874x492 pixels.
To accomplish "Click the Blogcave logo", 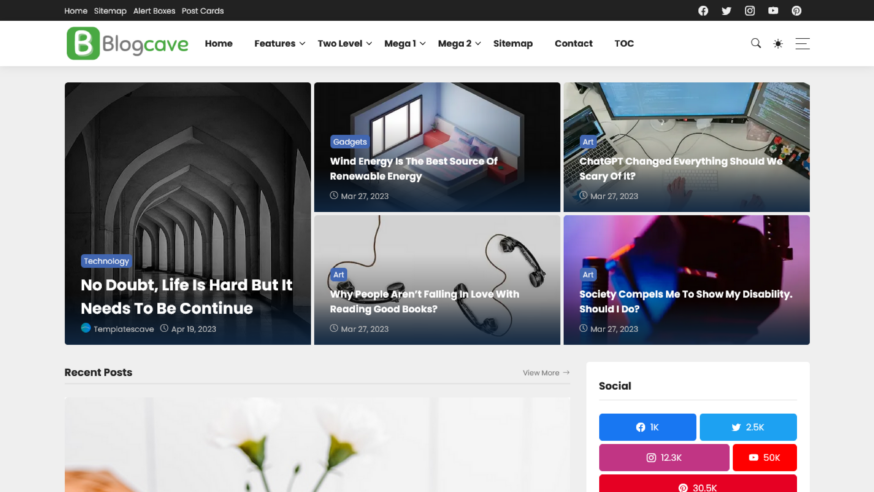I will [128, 43].
